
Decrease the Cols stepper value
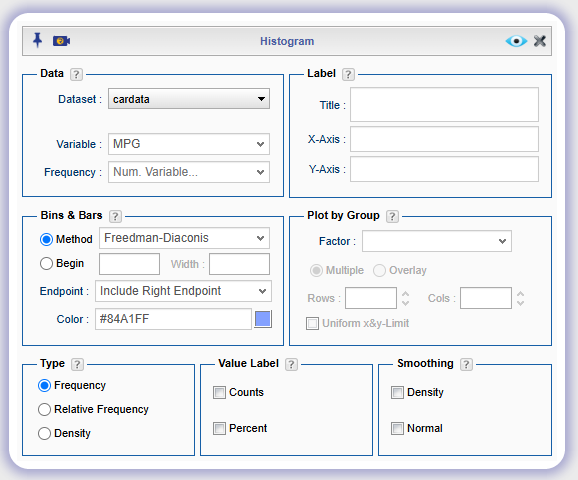(520, 303)
